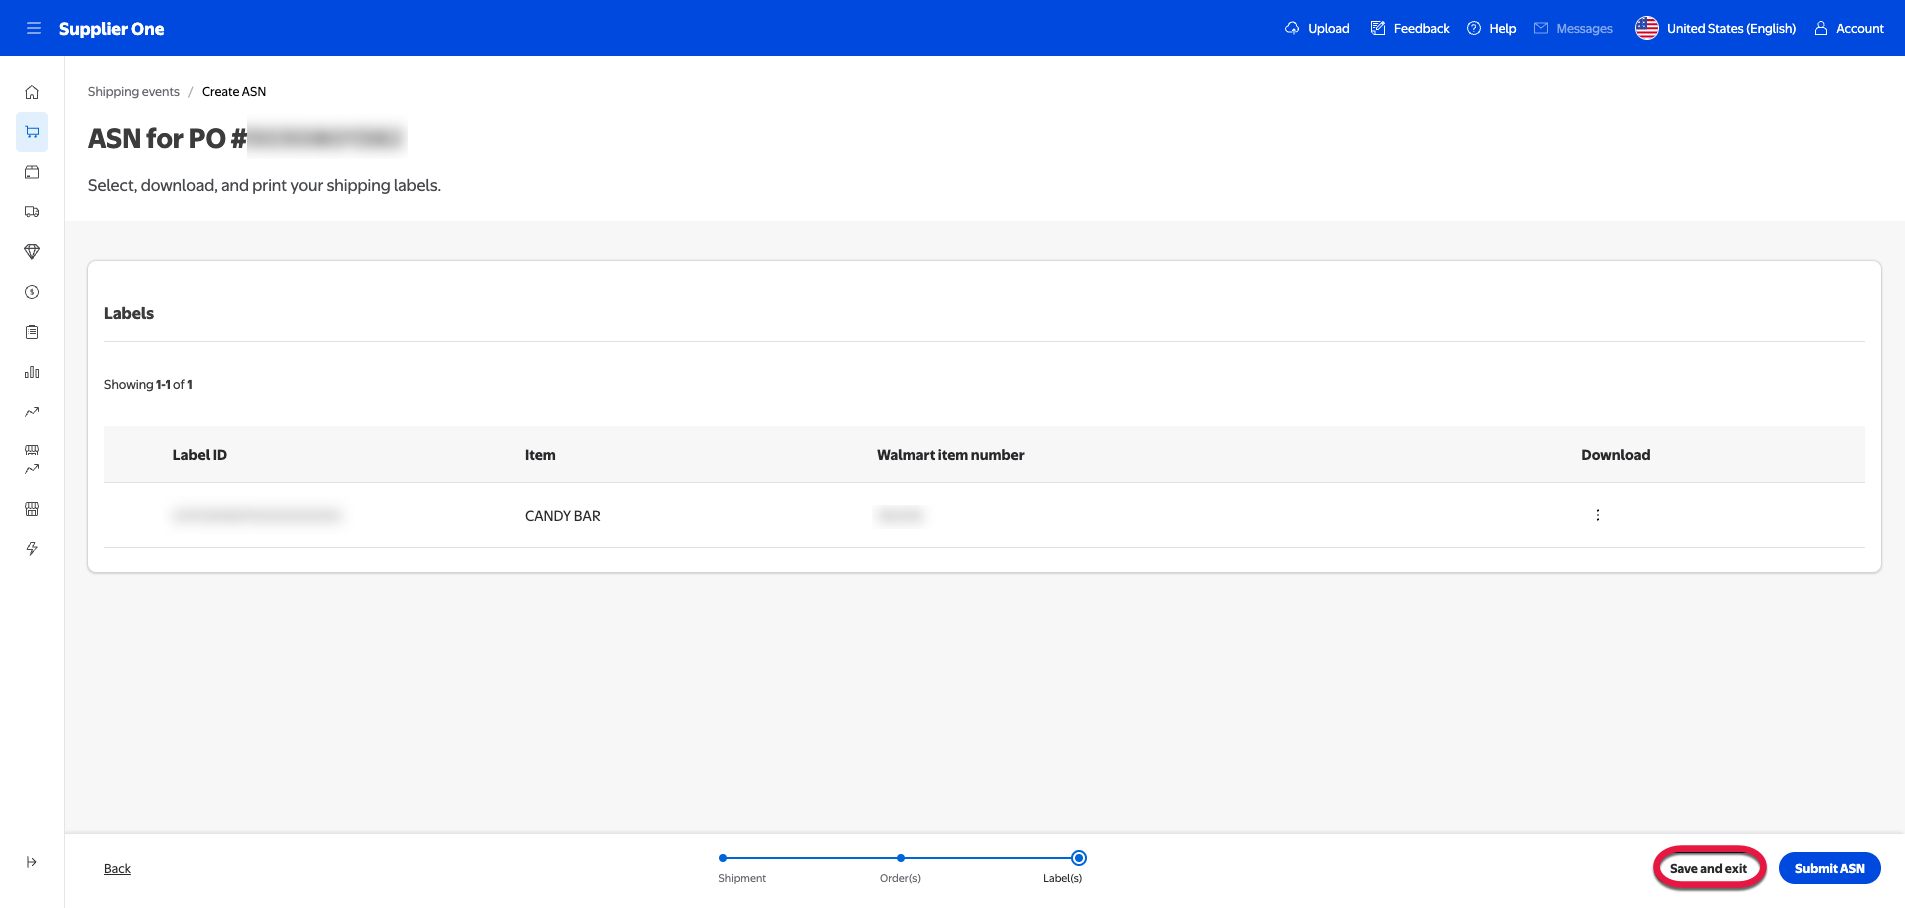This screenshot has width=1905, height=908.
Task: Click the 'ASN for PO #' page title
Action: (x=167, y=138)
